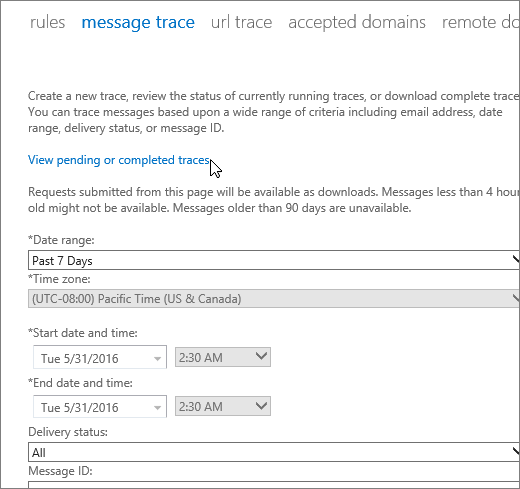Open the Start time 2:30 AM dropdown

[223, 357]
